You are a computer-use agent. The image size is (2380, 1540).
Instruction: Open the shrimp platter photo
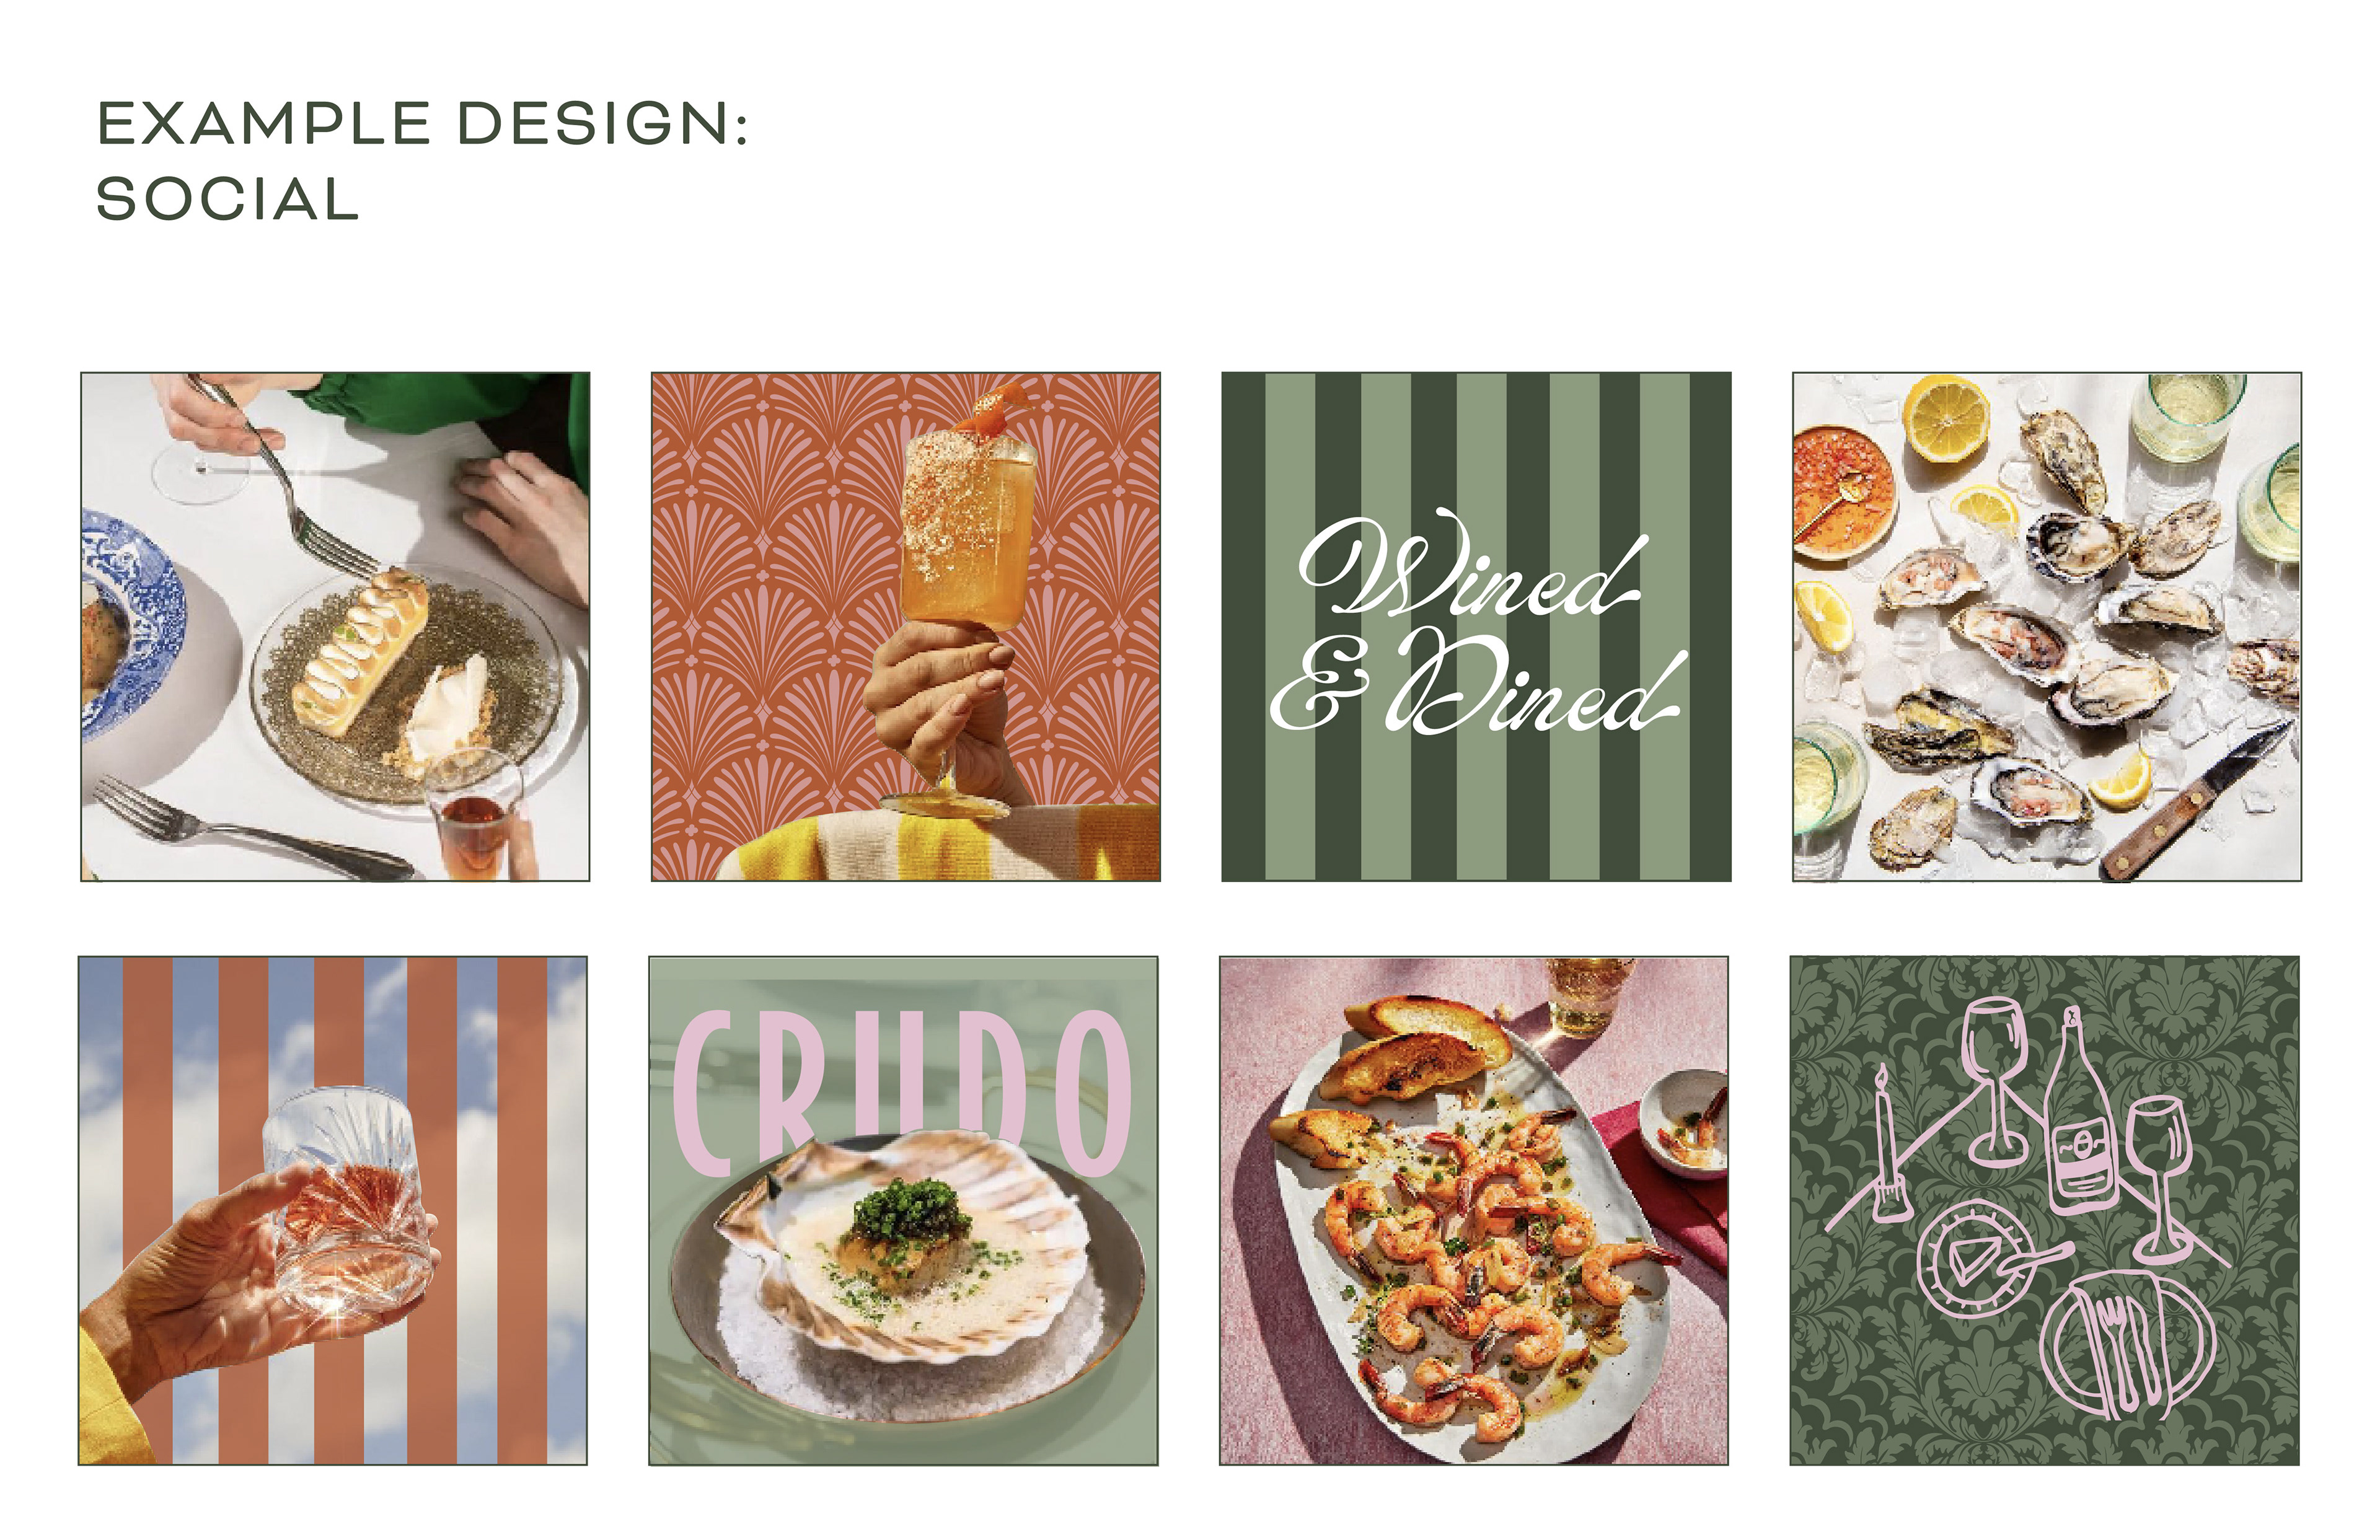(x=1474, y=1211)
